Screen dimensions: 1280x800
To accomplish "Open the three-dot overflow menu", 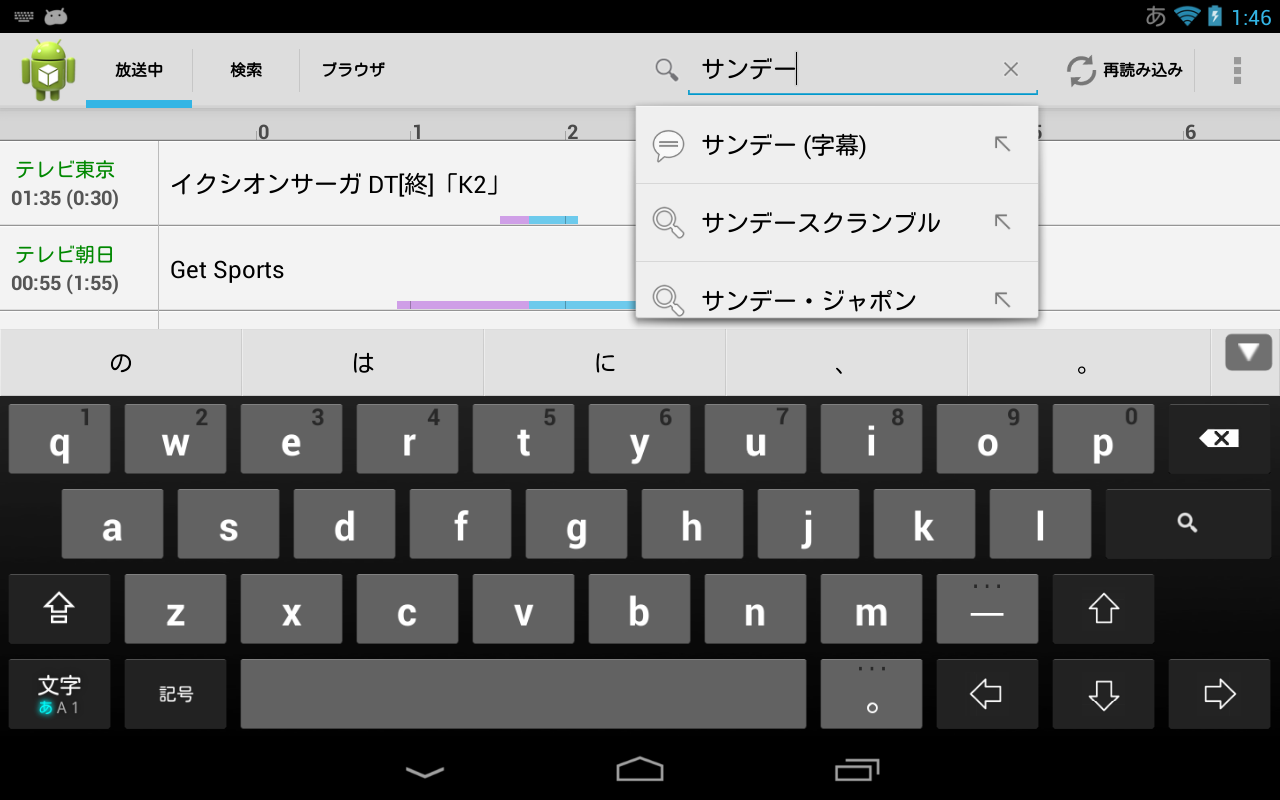I will coord(1237,70).
